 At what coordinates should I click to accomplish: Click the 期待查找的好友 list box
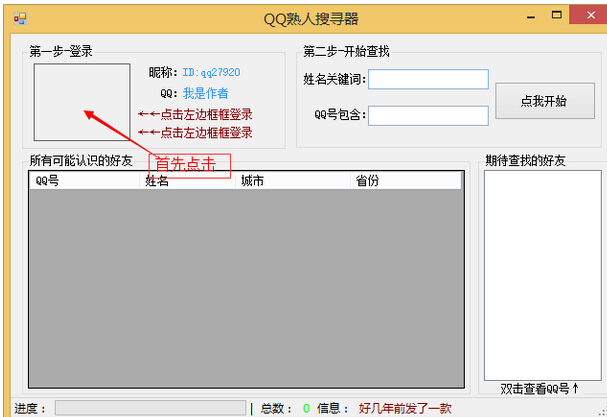tap(542, 275)
